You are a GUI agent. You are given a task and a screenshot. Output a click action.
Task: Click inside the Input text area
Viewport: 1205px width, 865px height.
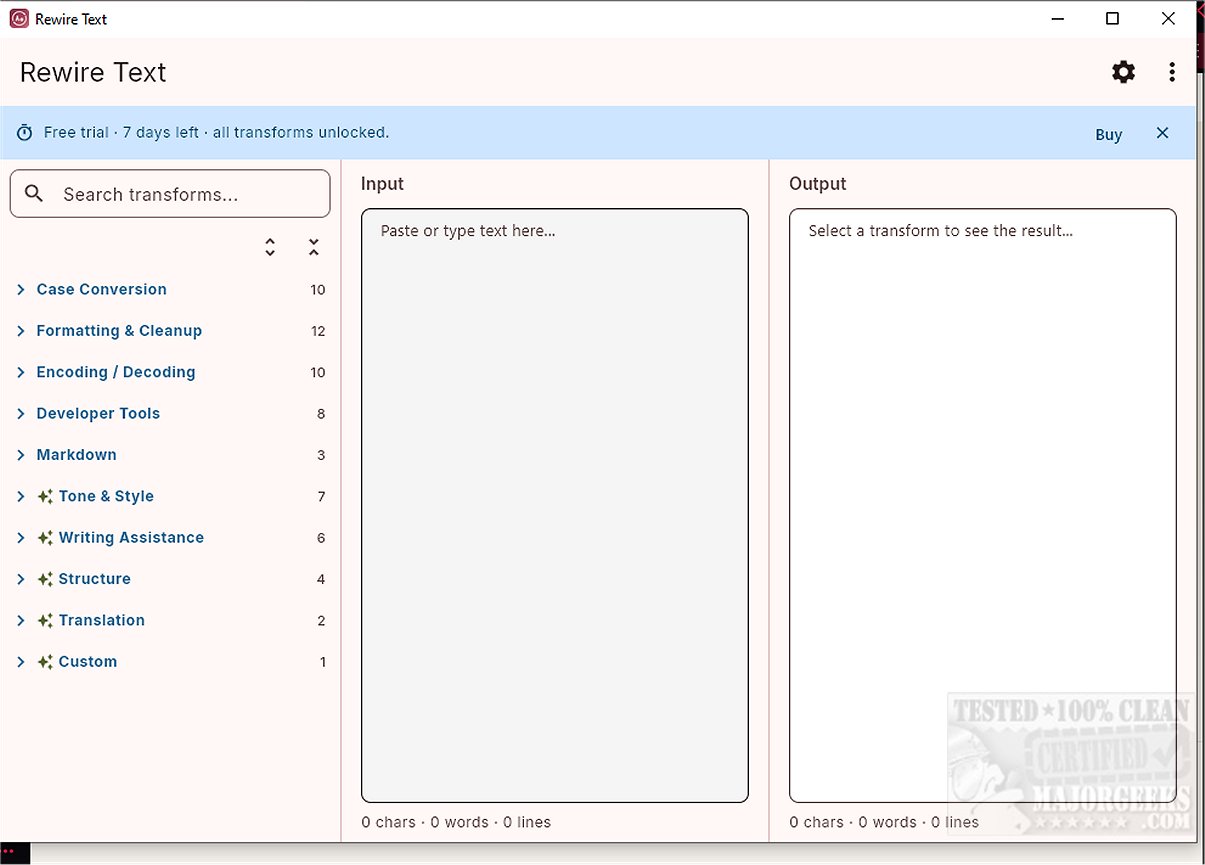coord(555,505)
